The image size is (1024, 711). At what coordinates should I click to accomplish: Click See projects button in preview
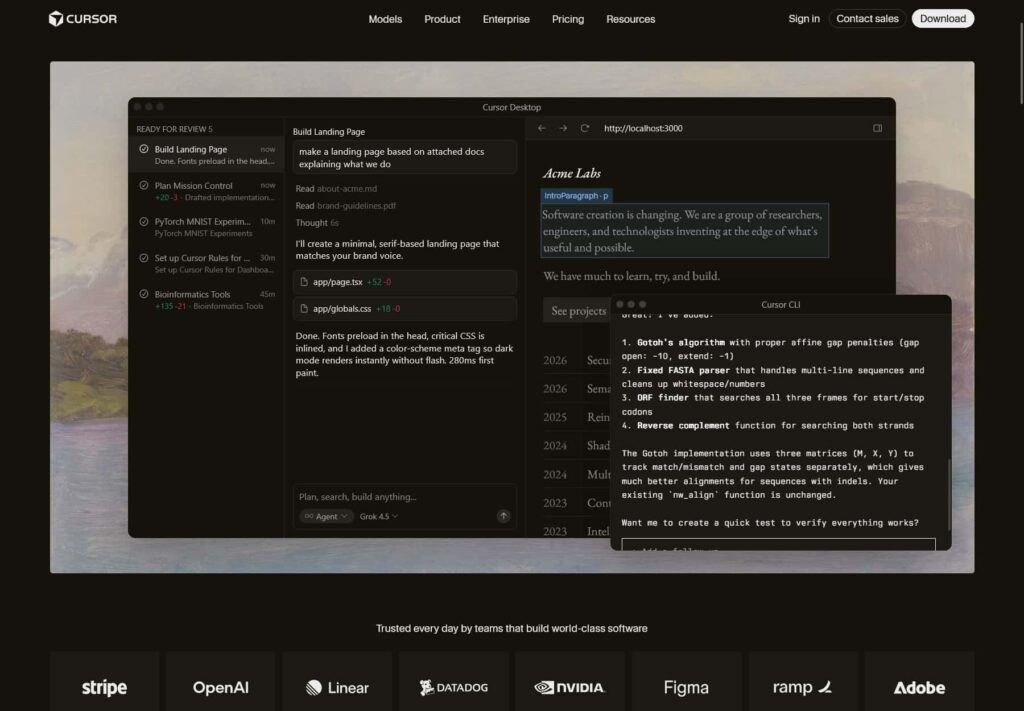[578, 311]
